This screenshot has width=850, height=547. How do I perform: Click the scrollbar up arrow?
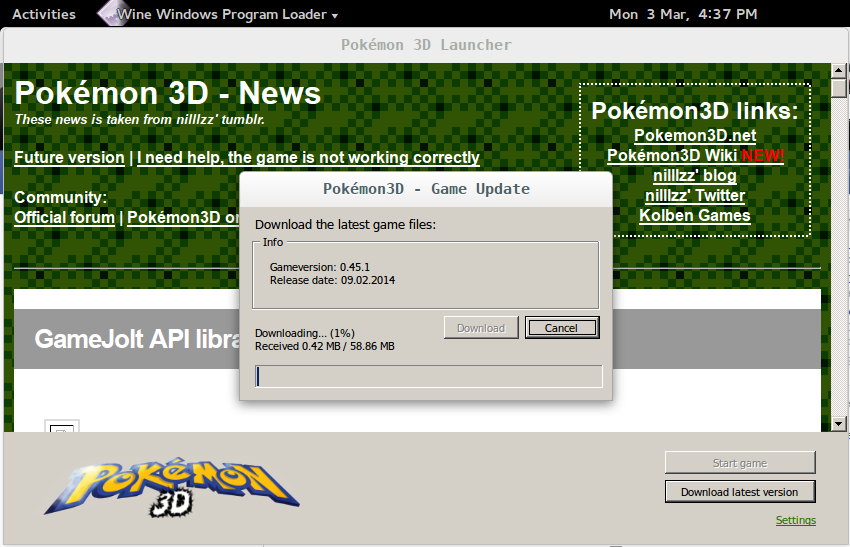coord(839,70)
